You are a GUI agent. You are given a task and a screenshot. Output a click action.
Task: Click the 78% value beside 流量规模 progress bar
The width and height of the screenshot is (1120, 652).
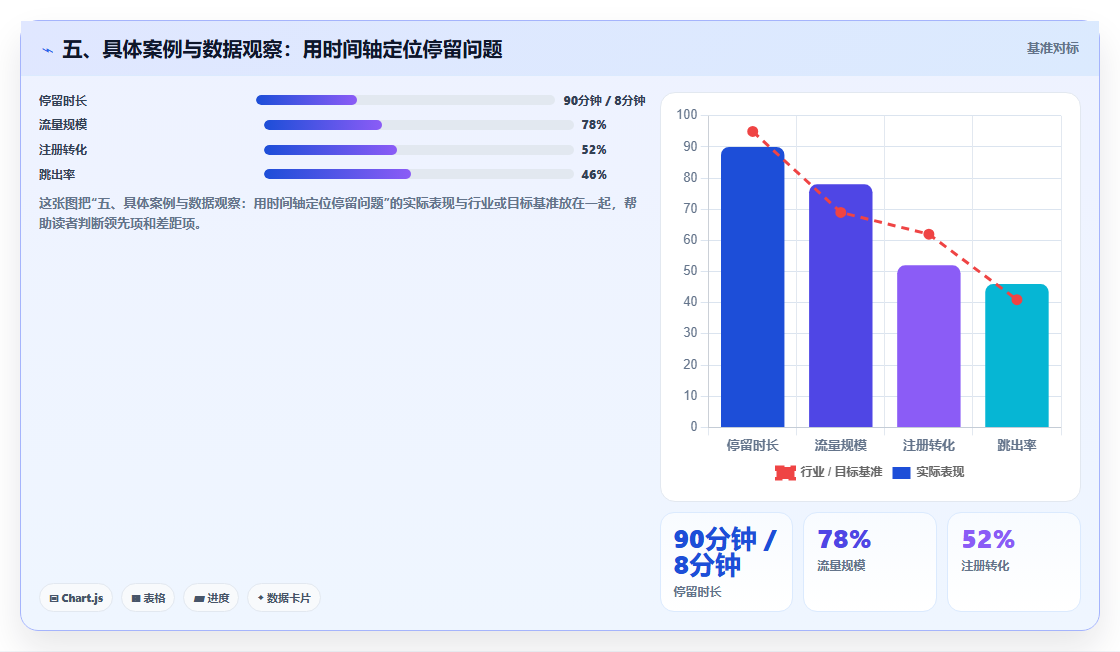click(594, 125)
